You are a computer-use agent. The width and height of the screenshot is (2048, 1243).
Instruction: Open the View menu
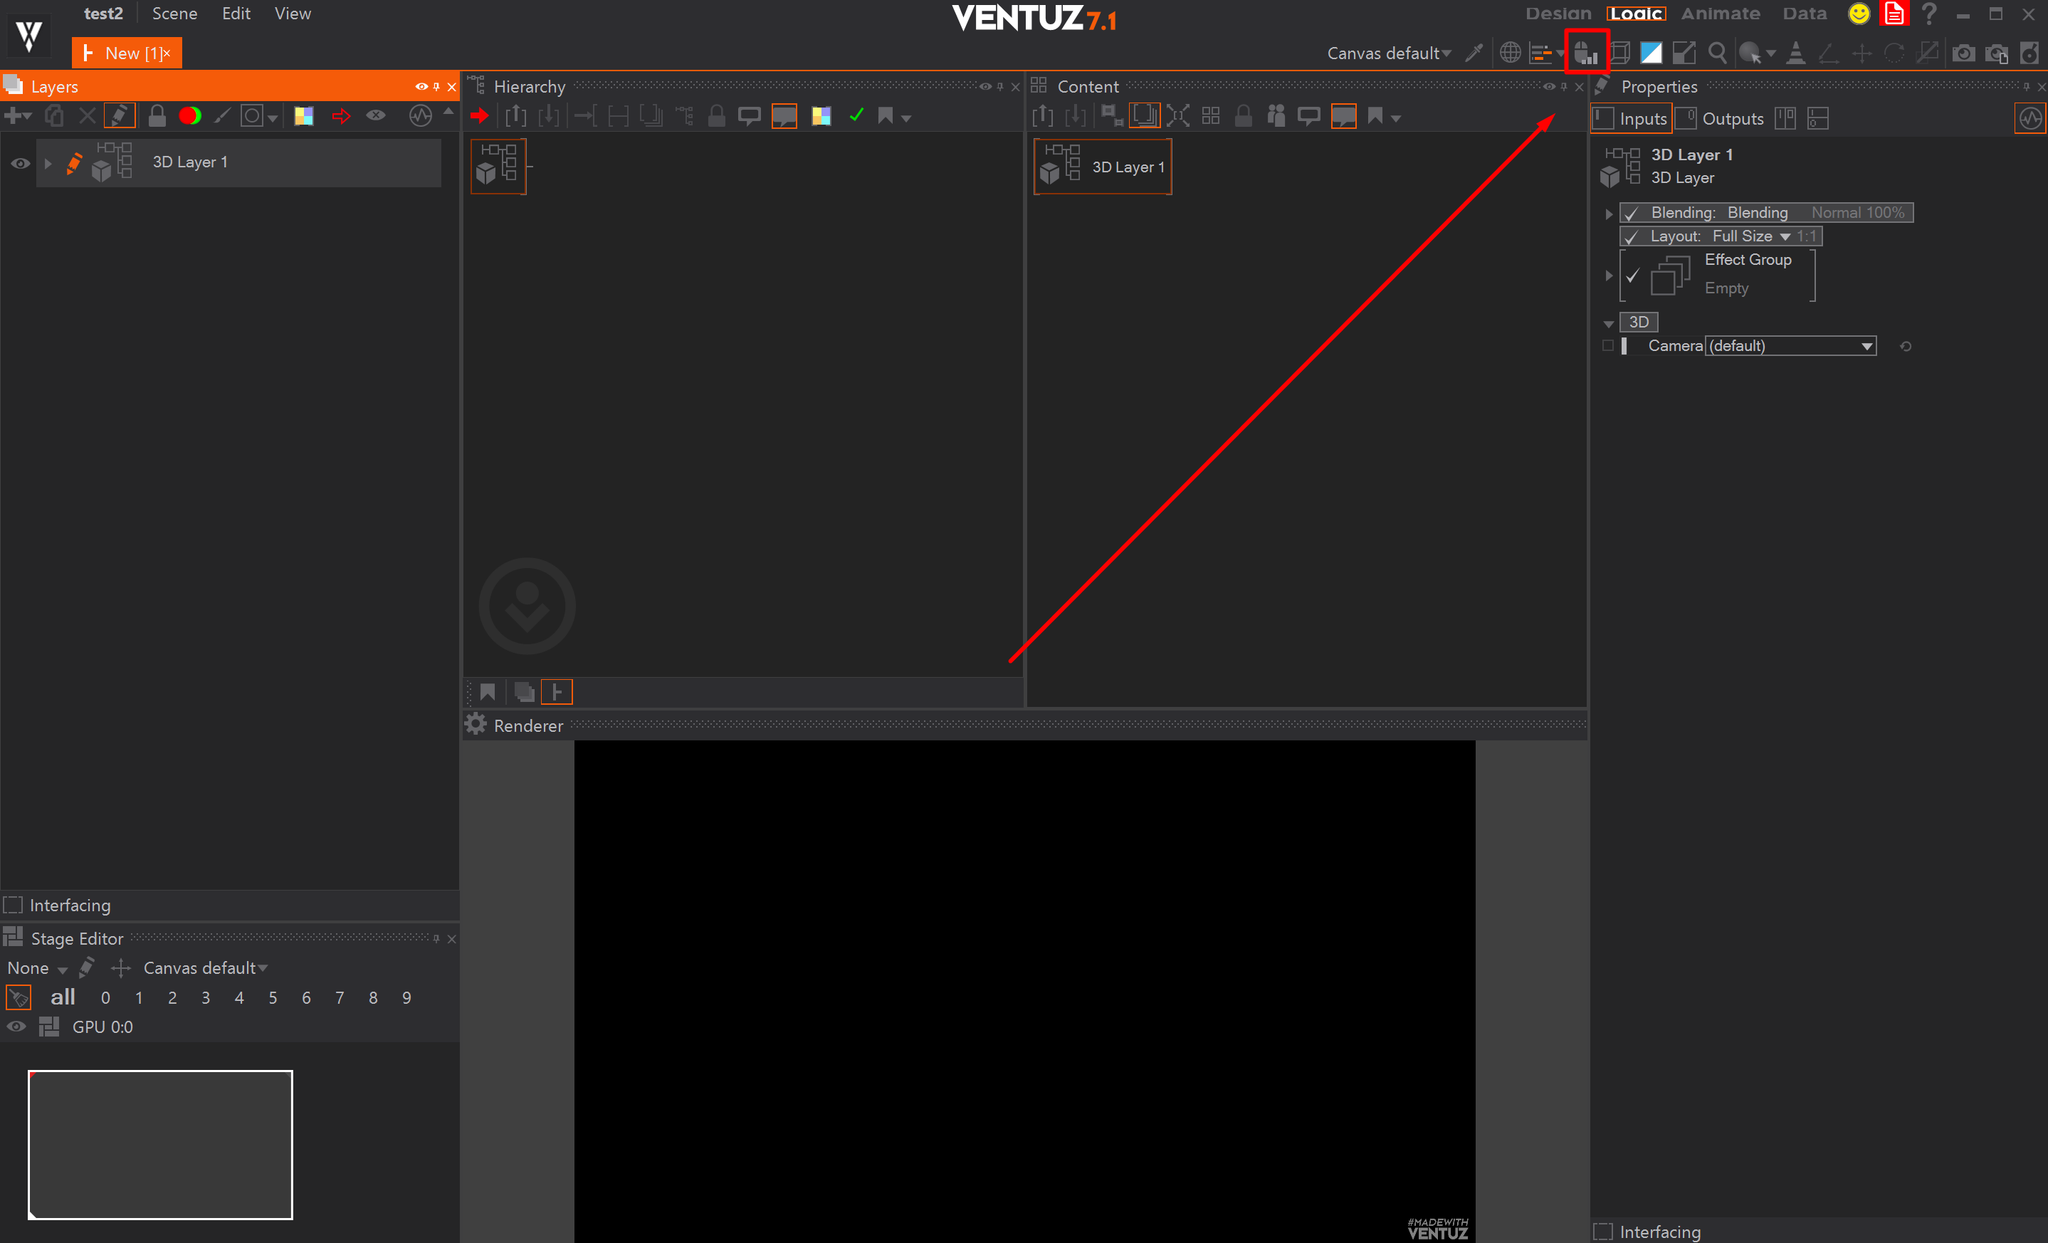click(x=293, y=13)
